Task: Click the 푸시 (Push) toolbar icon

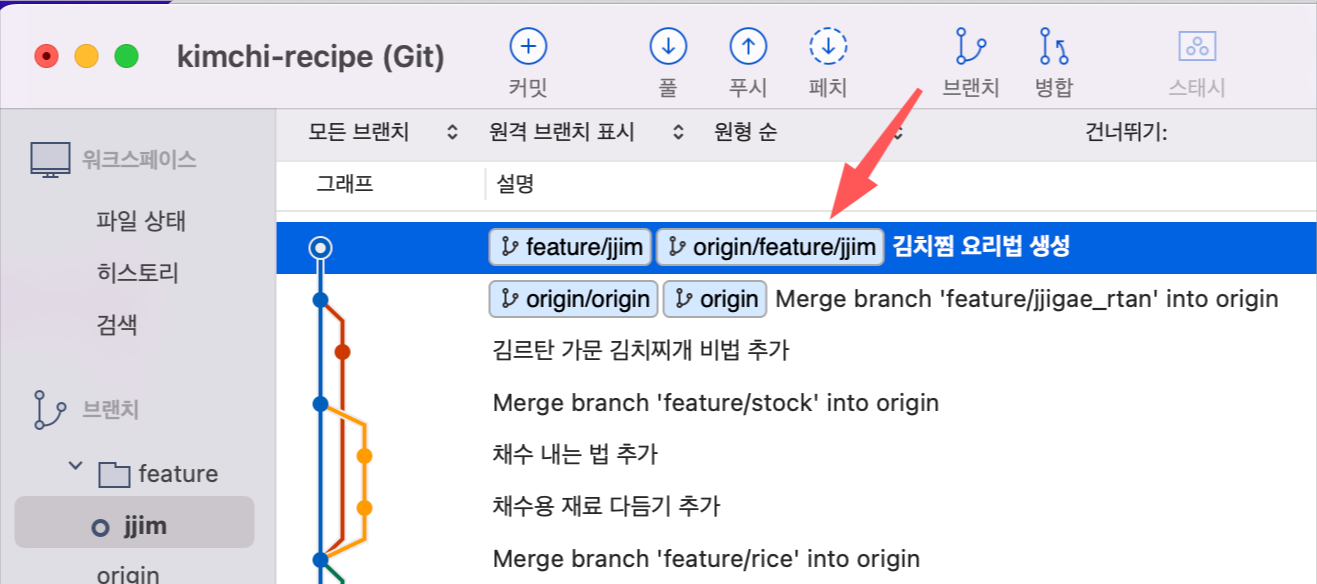Action: tap(748, 46)
